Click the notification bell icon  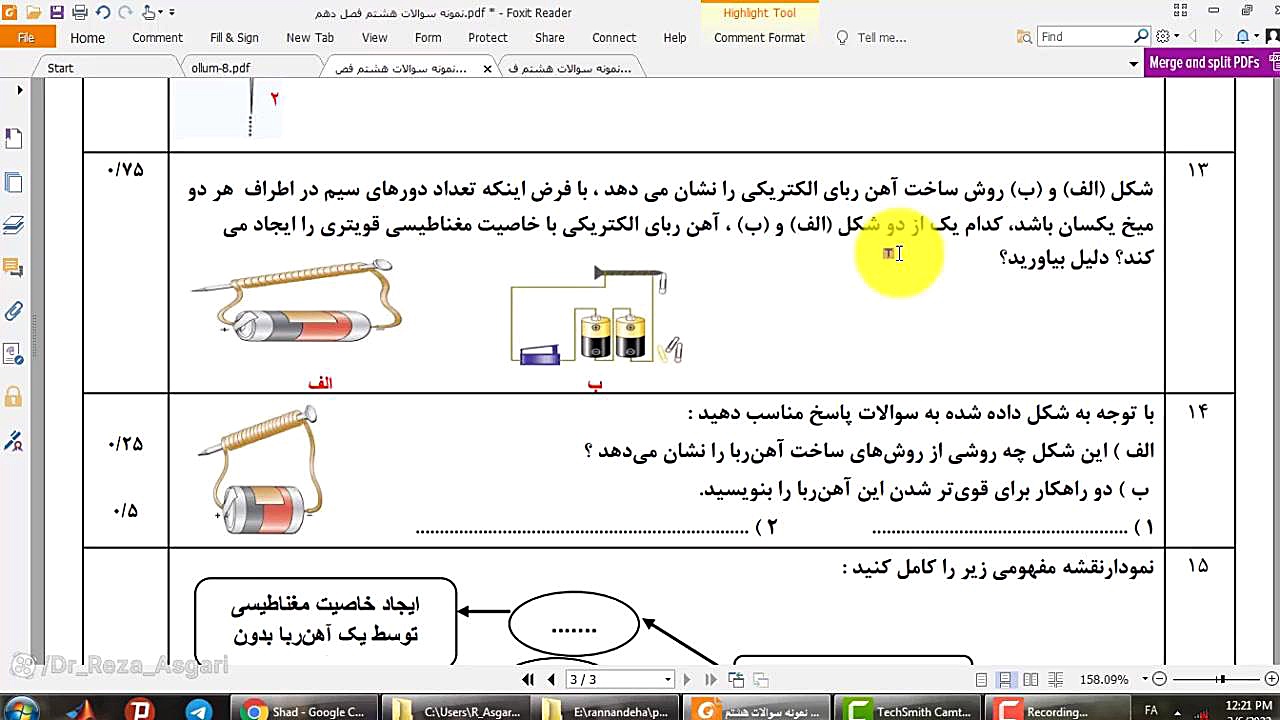point(1242,37)
